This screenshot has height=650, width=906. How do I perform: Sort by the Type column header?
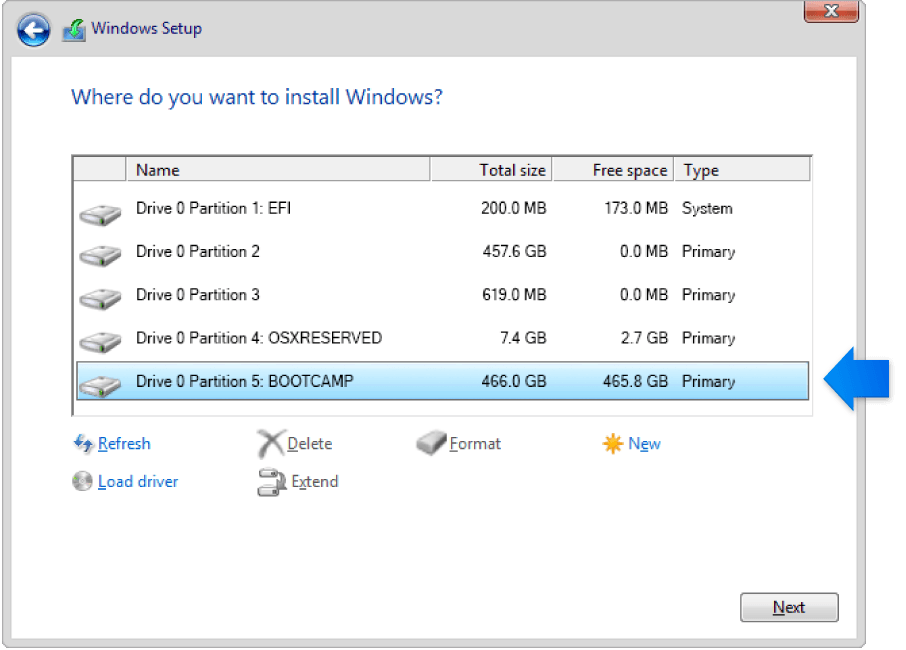(x=742, y=170)
